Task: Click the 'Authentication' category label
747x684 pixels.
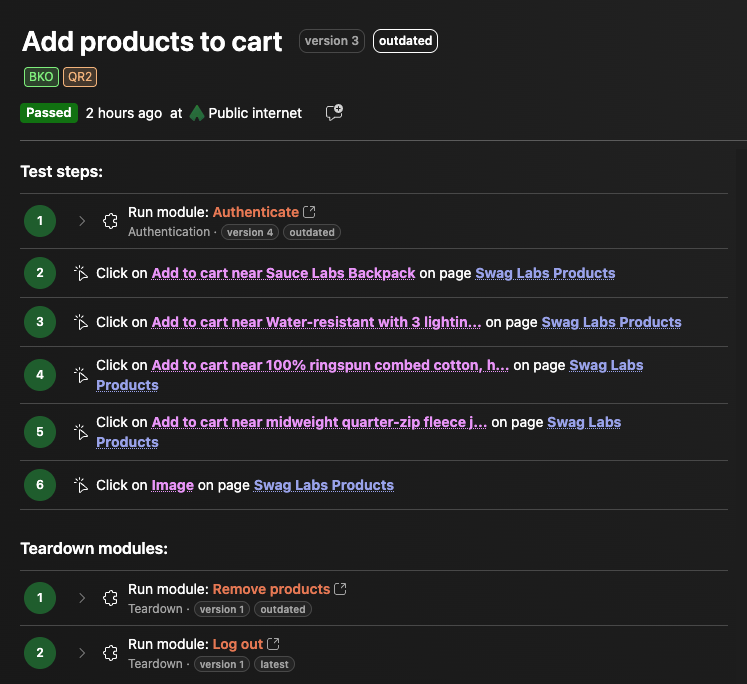Action: [169, 232]
